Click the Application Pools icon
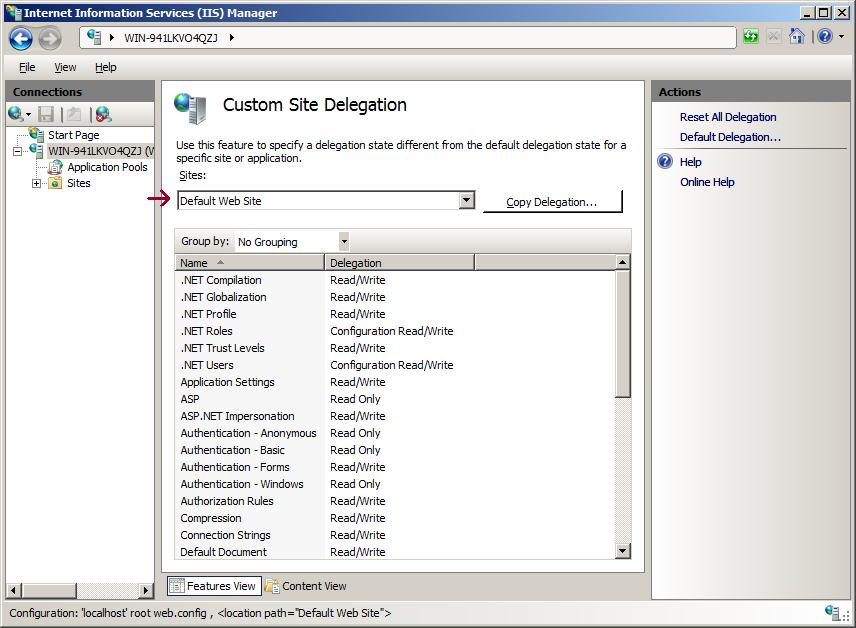856x628 pixels. [56, 167]
